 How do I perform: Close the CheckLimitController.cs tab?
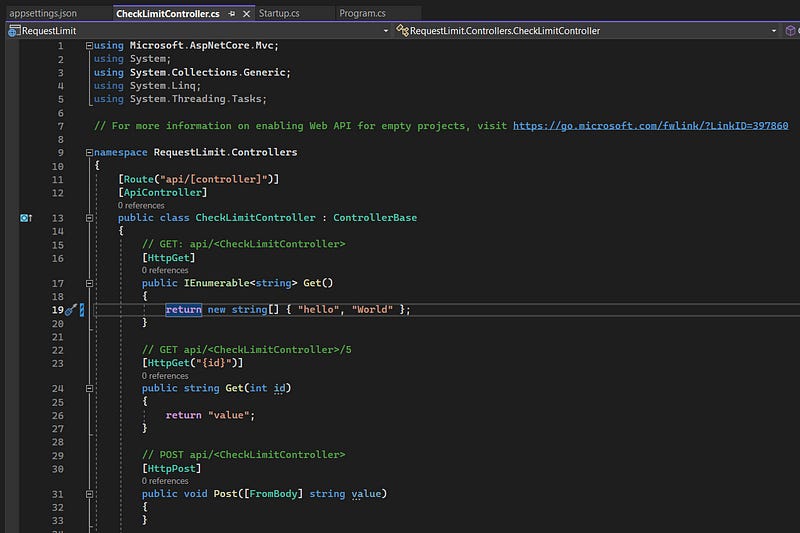click(246, 14)
